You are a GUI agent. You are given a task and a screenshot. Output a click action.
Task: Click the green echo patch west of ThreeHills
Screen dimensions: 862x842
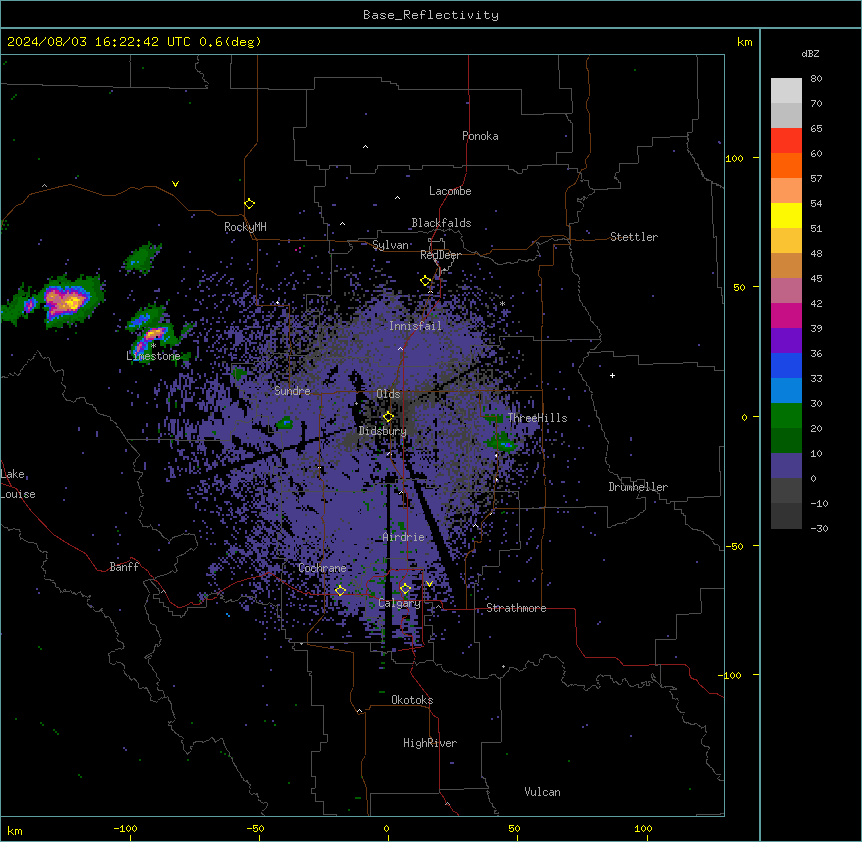[x=501, y=441]
